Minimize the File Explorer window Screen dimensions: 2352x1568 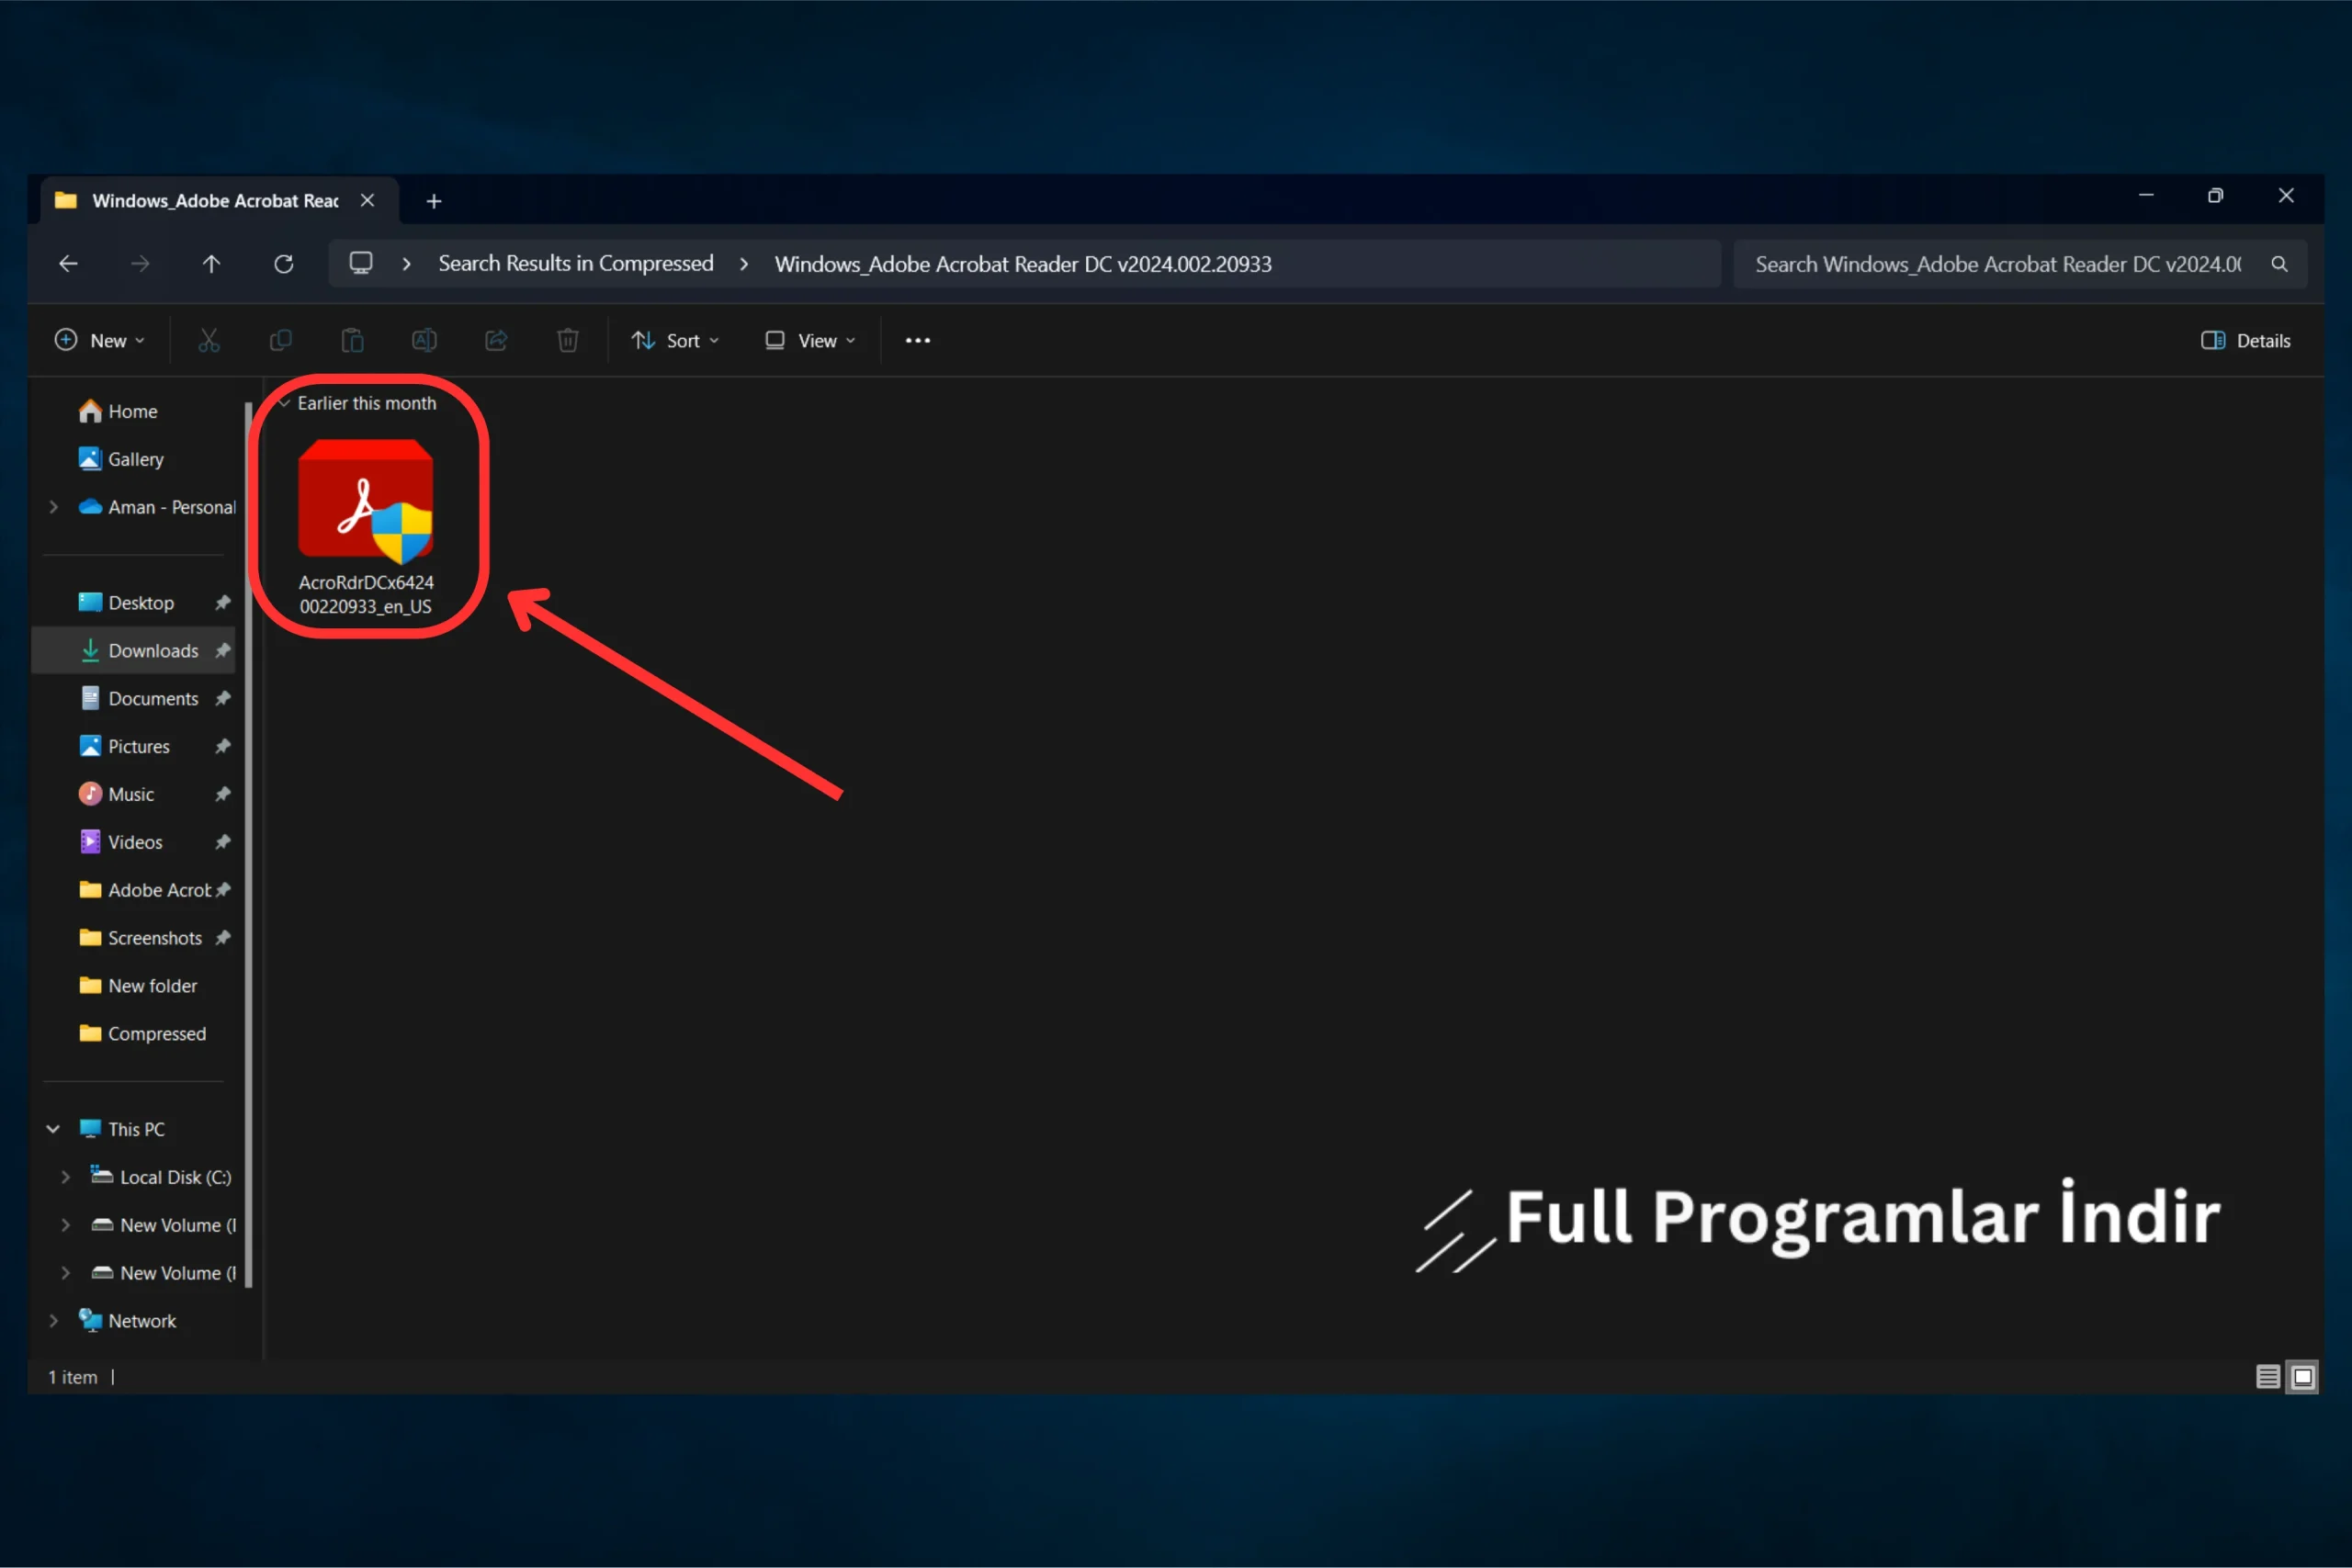click(x=2146, y=196)
